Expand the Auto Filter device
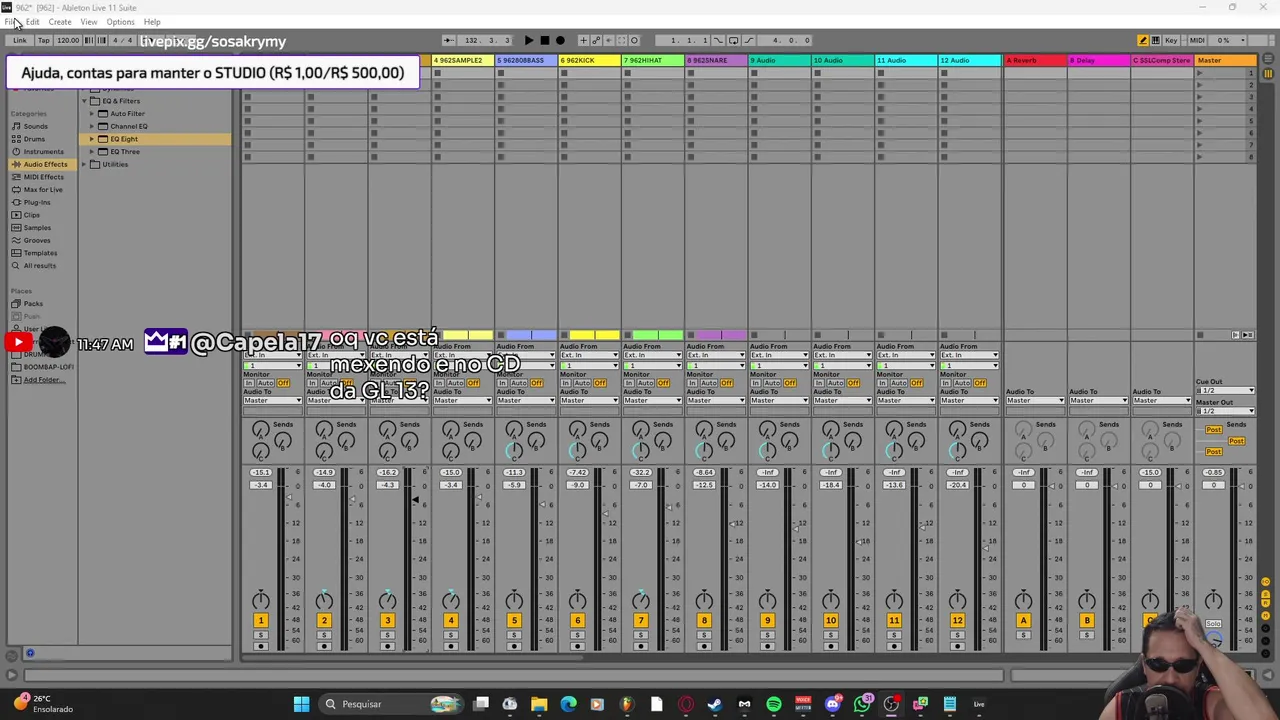Image resolution: width=1280 pixels, height=720 pixels. pos(92,114)
